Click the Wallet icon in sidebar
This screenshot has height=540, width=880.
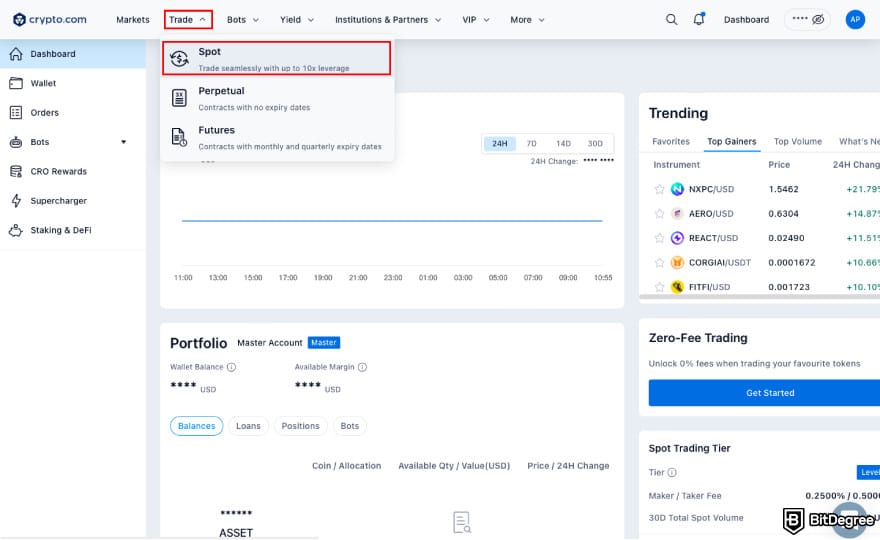coord(16,83)
